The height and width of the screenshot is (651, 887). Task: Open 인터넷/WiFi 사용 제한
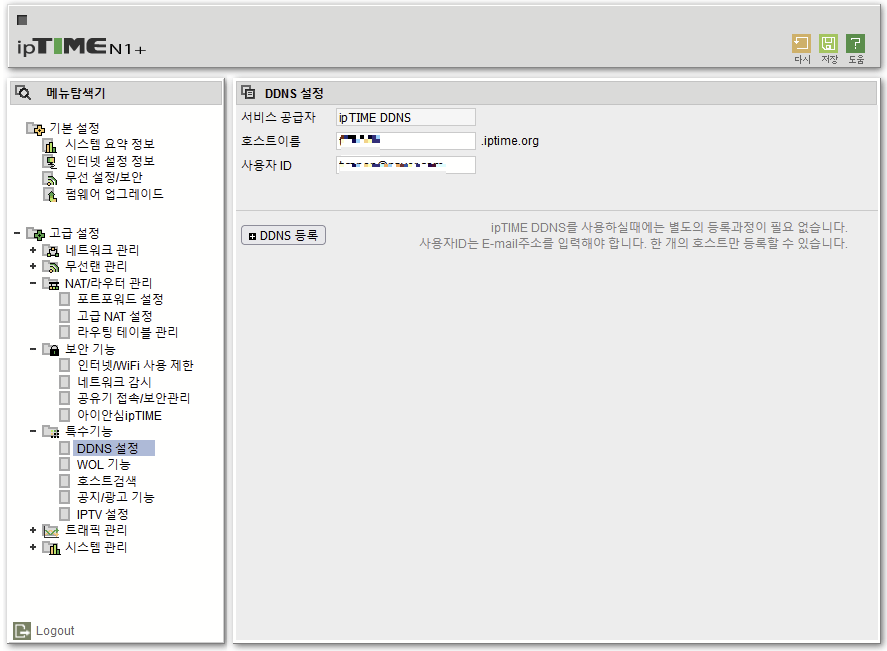pos(135,365)
